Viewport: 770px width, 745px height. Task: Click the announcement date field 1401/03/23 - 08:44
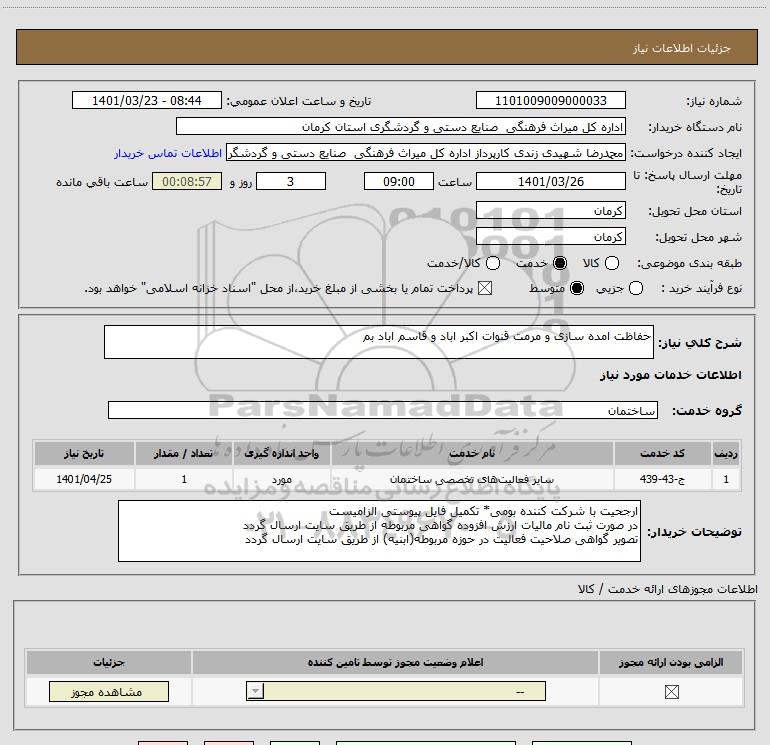coord(147,100)
